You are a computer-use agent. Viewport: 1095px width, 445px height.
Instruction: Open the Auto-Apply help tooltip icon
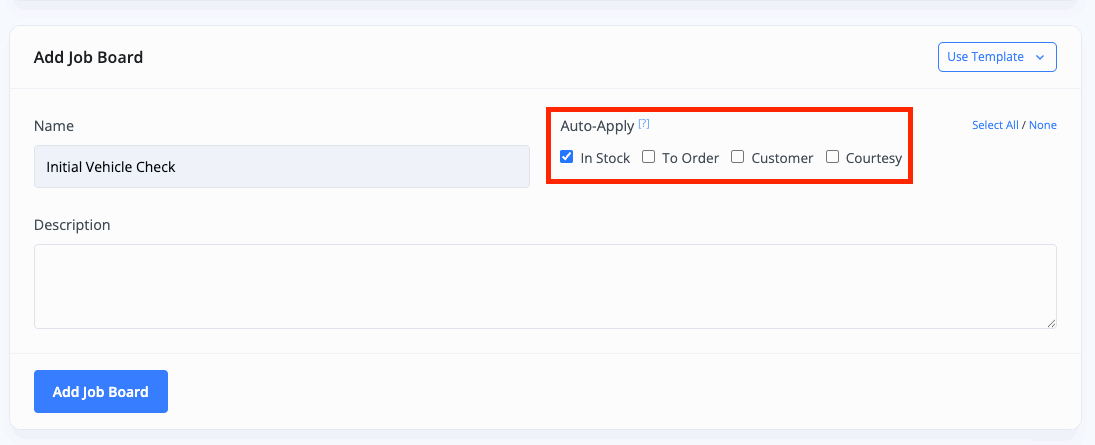coord(644,124)
